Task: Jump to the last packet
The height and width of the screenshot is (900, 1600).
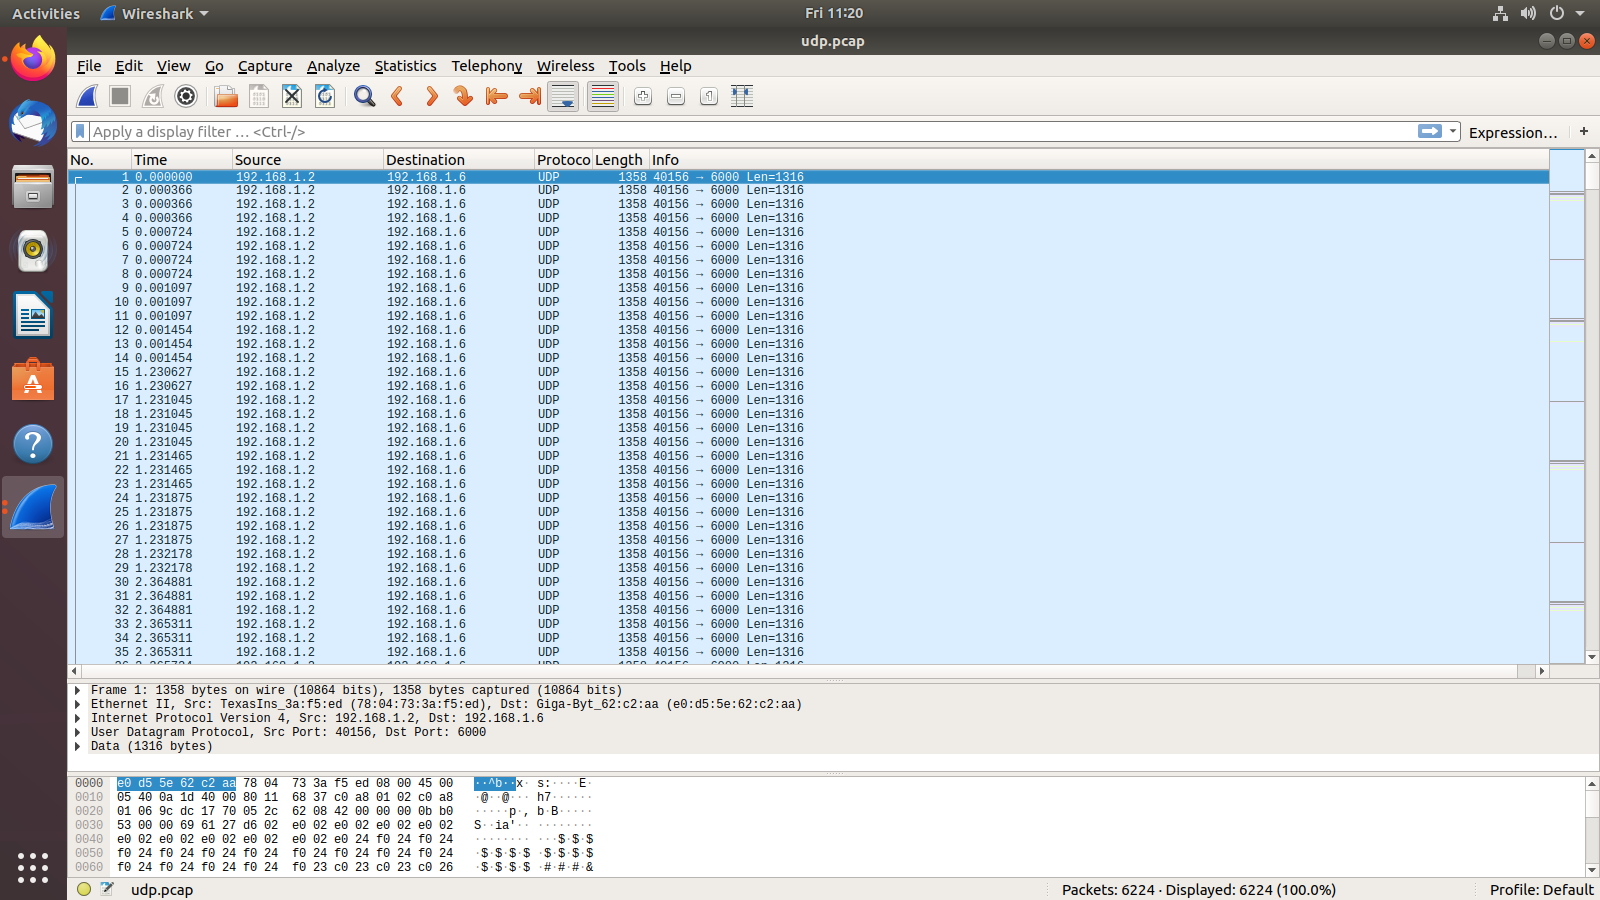Action: click(x=529, y=96)
